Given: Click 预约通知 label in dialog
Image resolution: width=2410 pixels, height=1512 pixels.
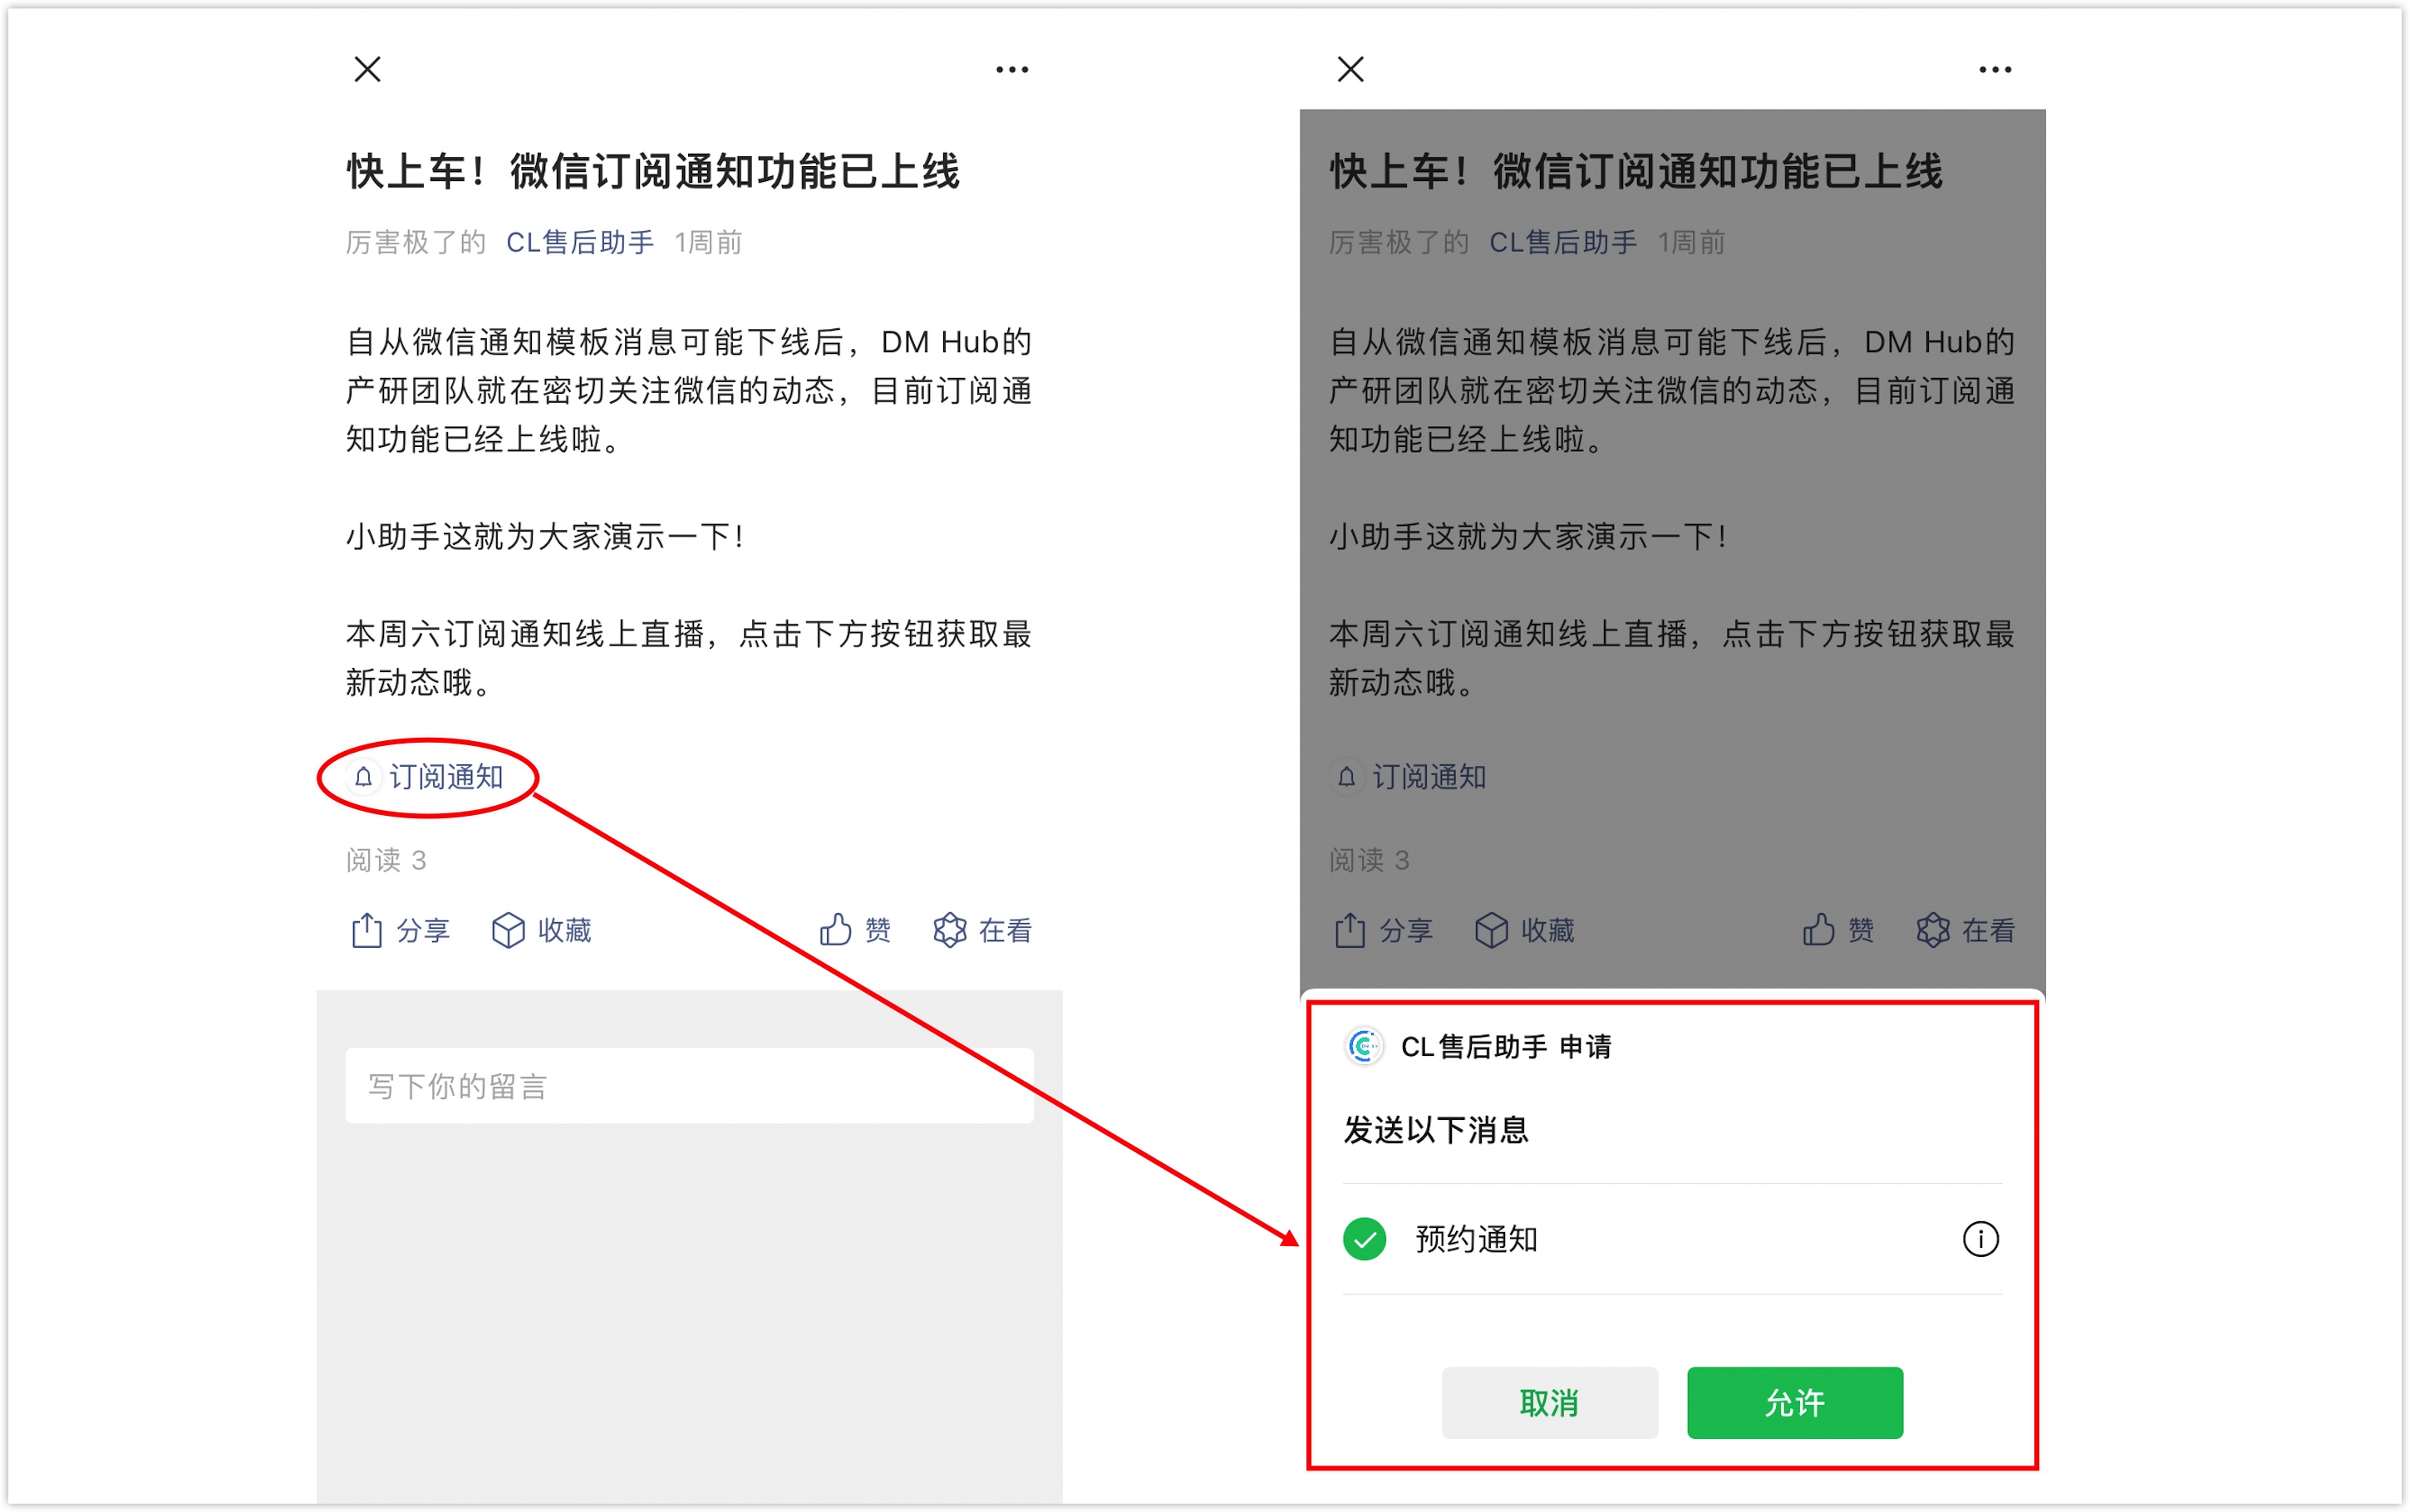Looking at the screenshot, I should 1476,1239.
